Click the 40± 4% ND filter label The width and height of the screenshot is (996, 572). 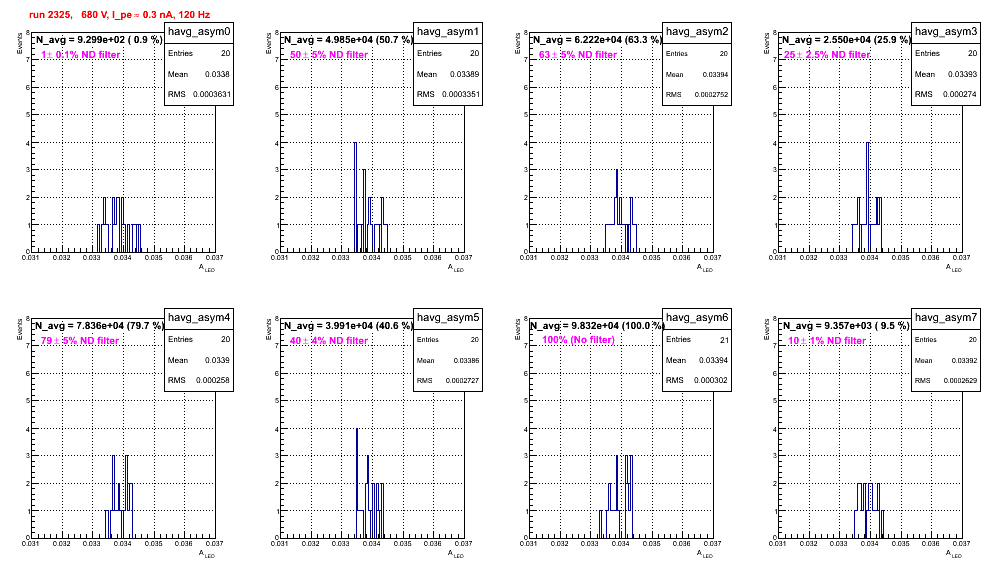[329, 341]
